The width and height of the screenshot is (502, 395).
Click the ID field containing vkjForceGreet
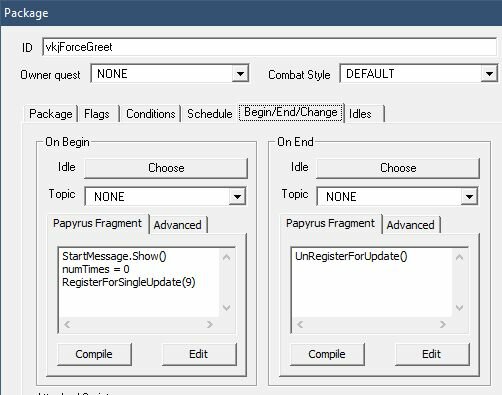tap(270, 47)
